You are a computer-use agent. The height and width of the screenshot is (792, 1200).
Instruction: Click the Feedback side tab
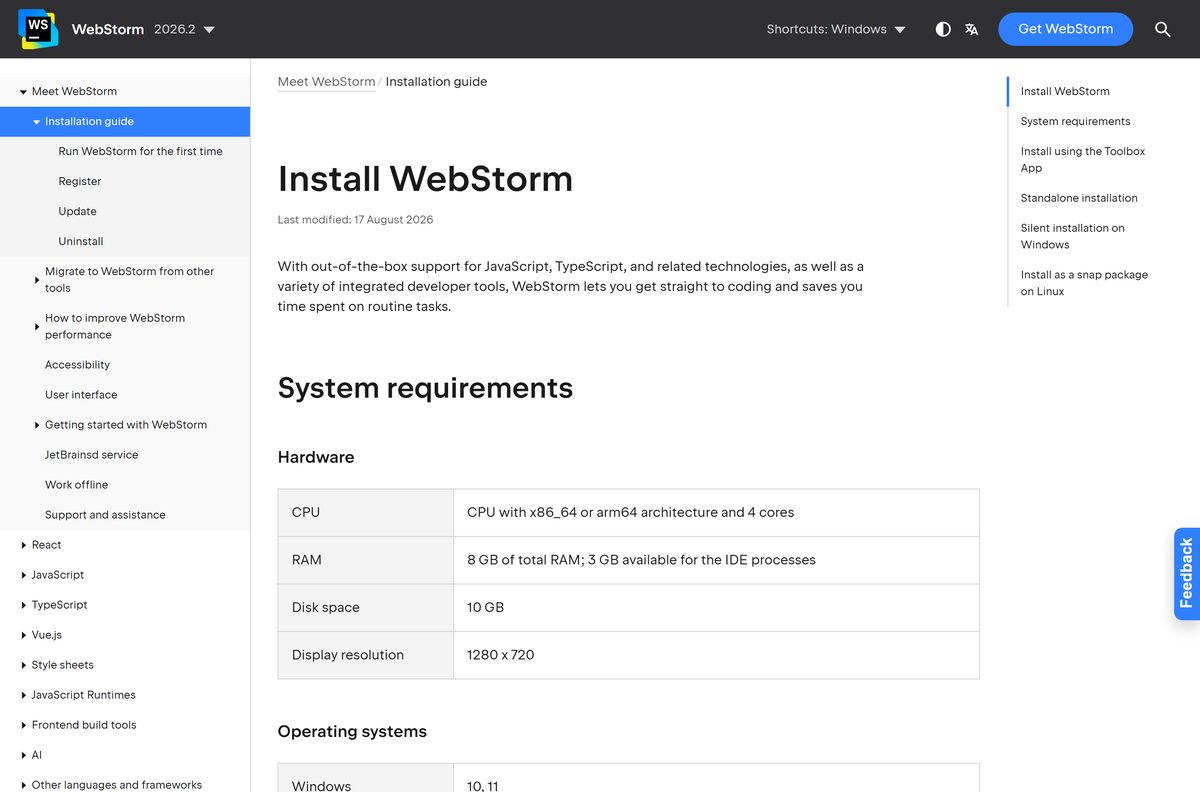pyautogui.click(x=1186, y=573)
